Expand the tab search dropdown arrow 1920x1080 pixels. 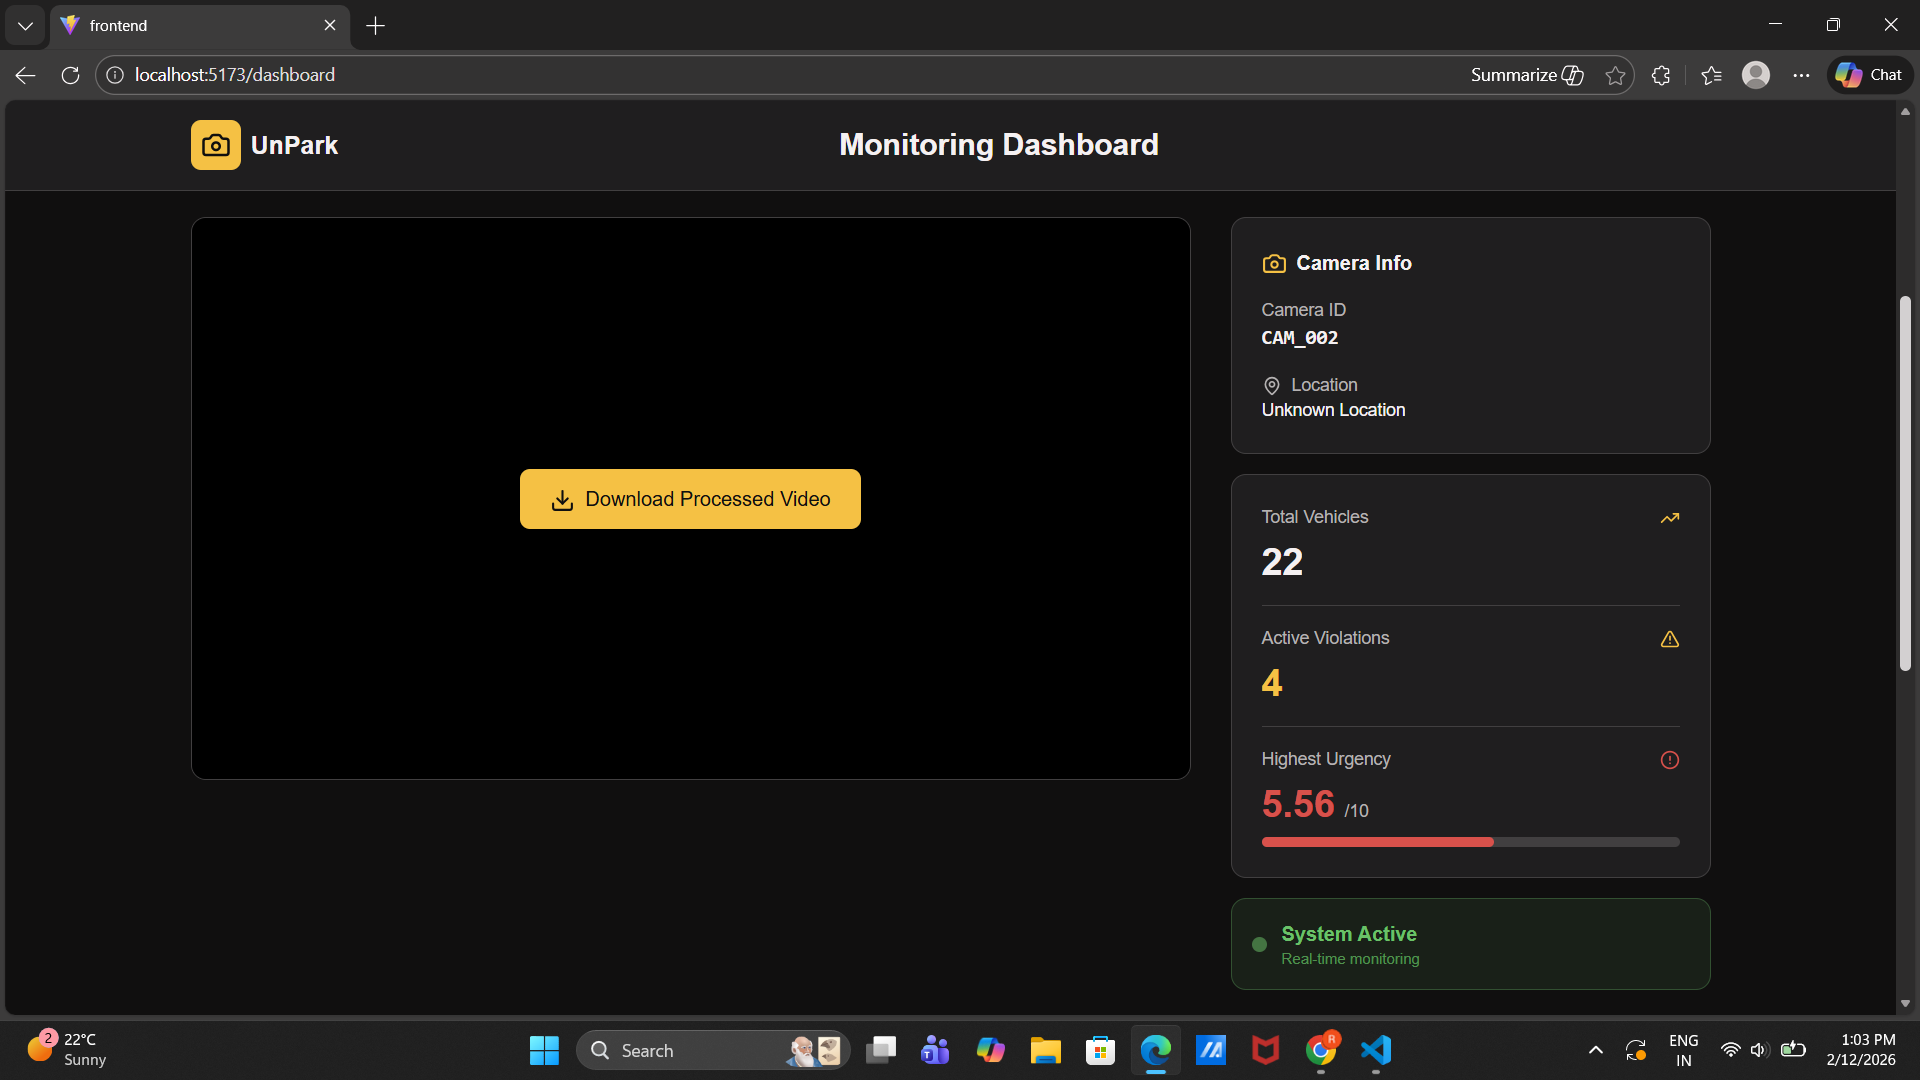pyautogui.click(x=25, y=26)
